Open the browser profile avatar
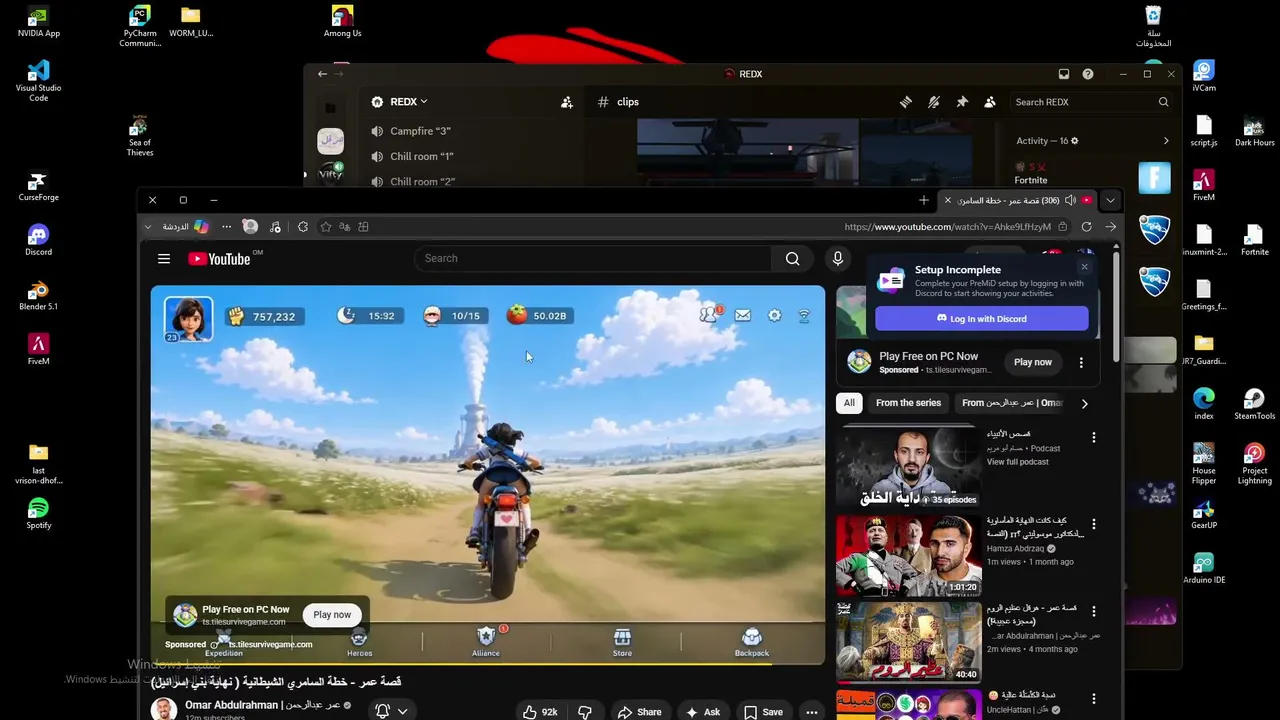 click(250, 227)
